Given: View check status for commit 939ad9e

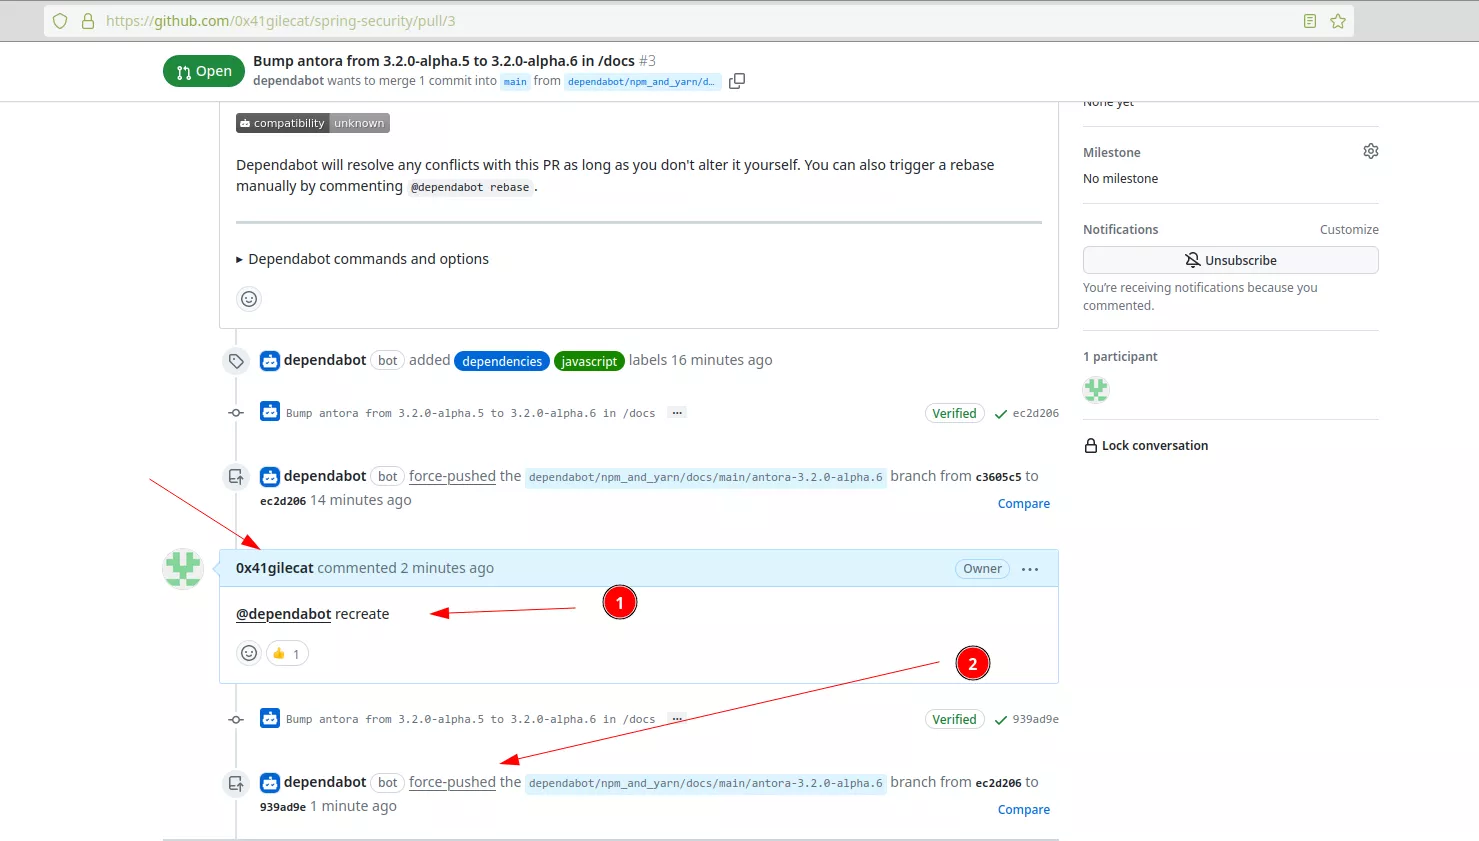Looking at the screenshot, I should coord(1000,720).
